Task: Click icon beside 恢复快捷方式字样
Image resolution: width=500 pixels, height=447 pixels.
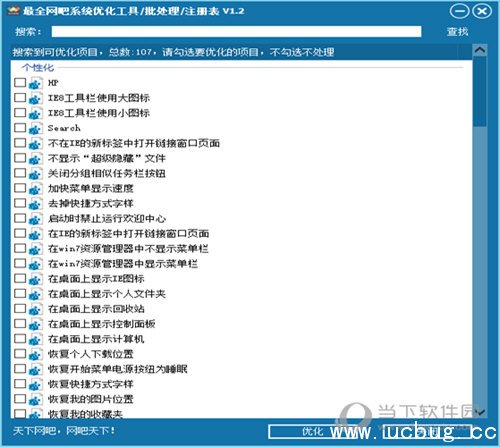Action: (36, 384)
